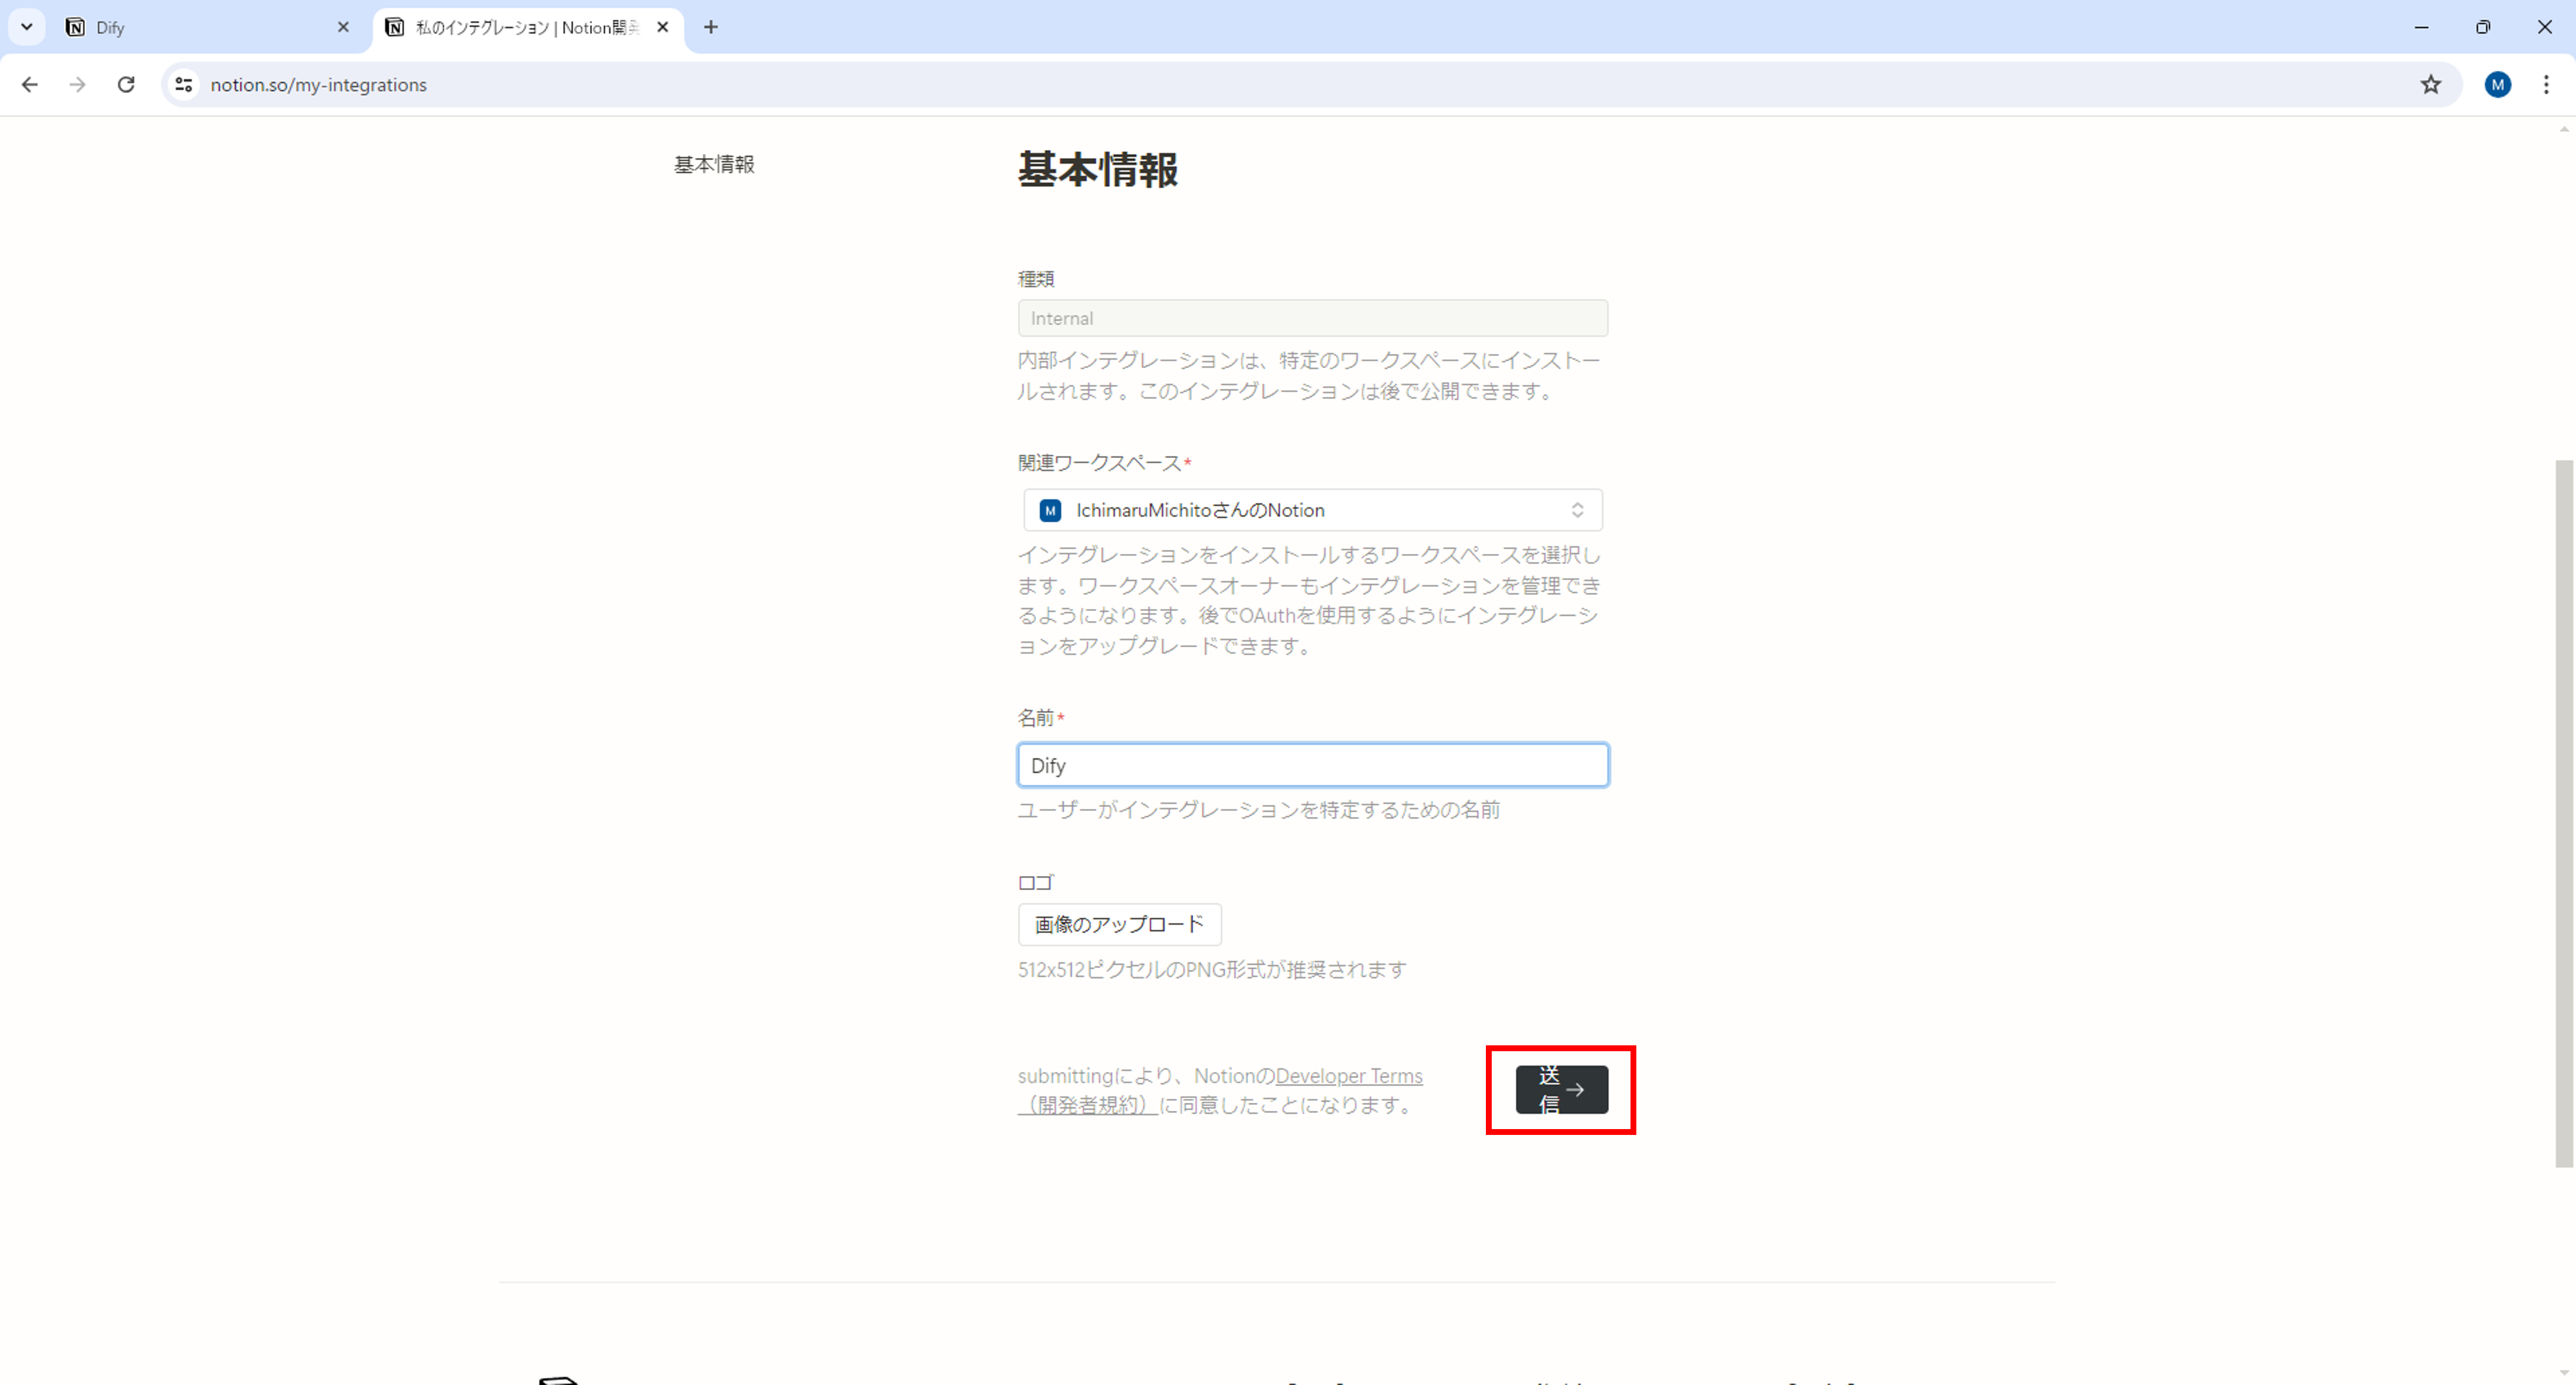Viewport: 2576px width, 1385px height.
Task: Select the 私のインテグレーション Notion tab
Action: coord(520,27)
